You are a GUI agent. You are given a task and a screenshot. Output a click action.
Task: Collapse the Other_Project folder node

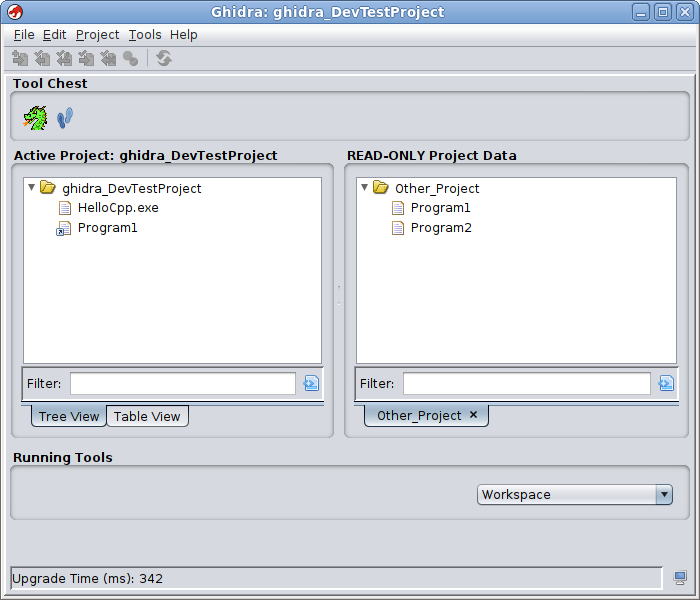(365, 187)
